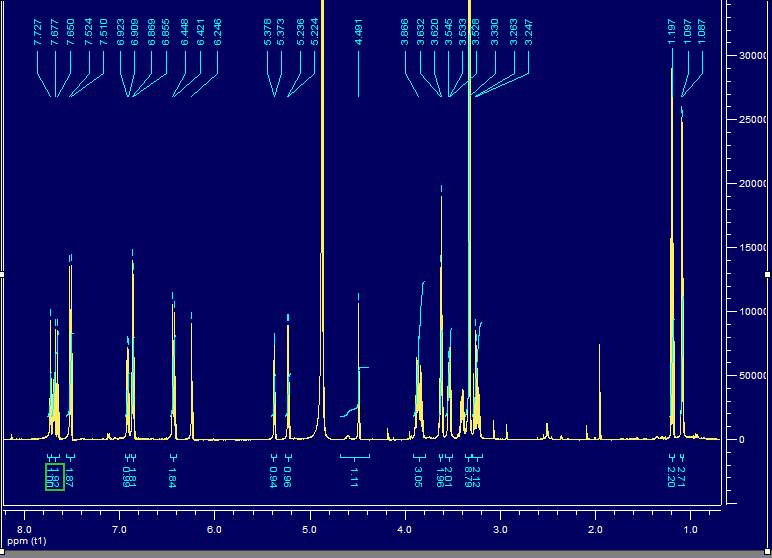Select the 7.677 peak label
Image resolution: width=772 pixels, height=558 pixels.
[x=55, y=33]
